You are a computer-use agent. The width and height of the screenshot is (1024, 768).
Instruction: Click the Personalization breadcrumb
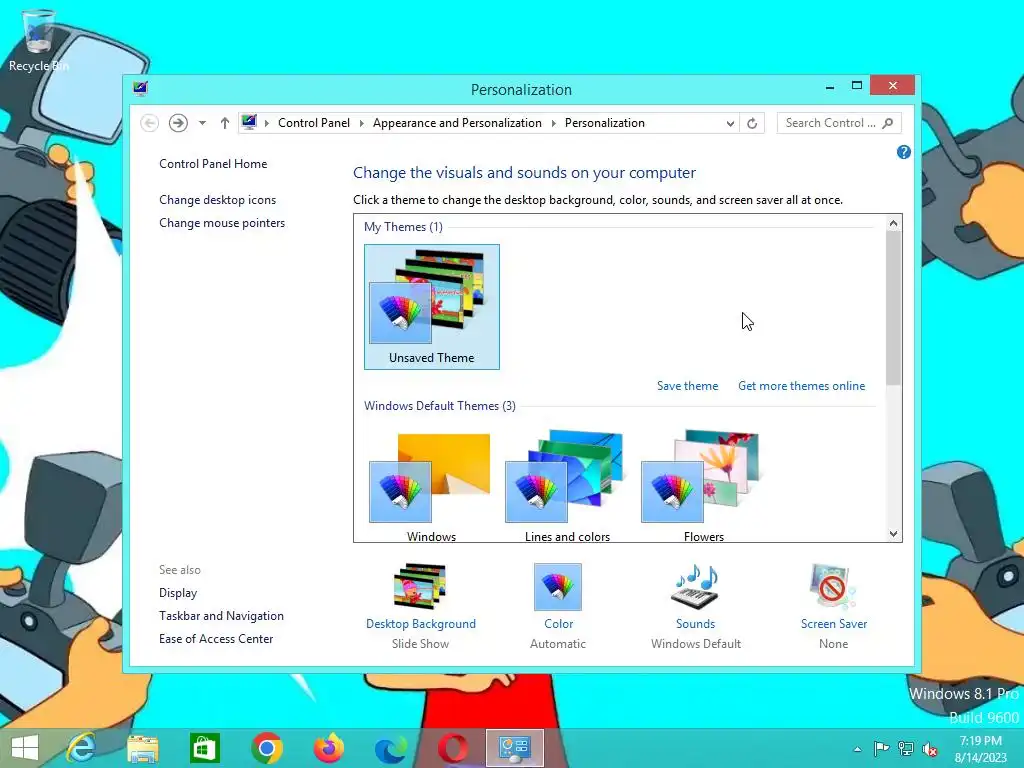point(605,123)
